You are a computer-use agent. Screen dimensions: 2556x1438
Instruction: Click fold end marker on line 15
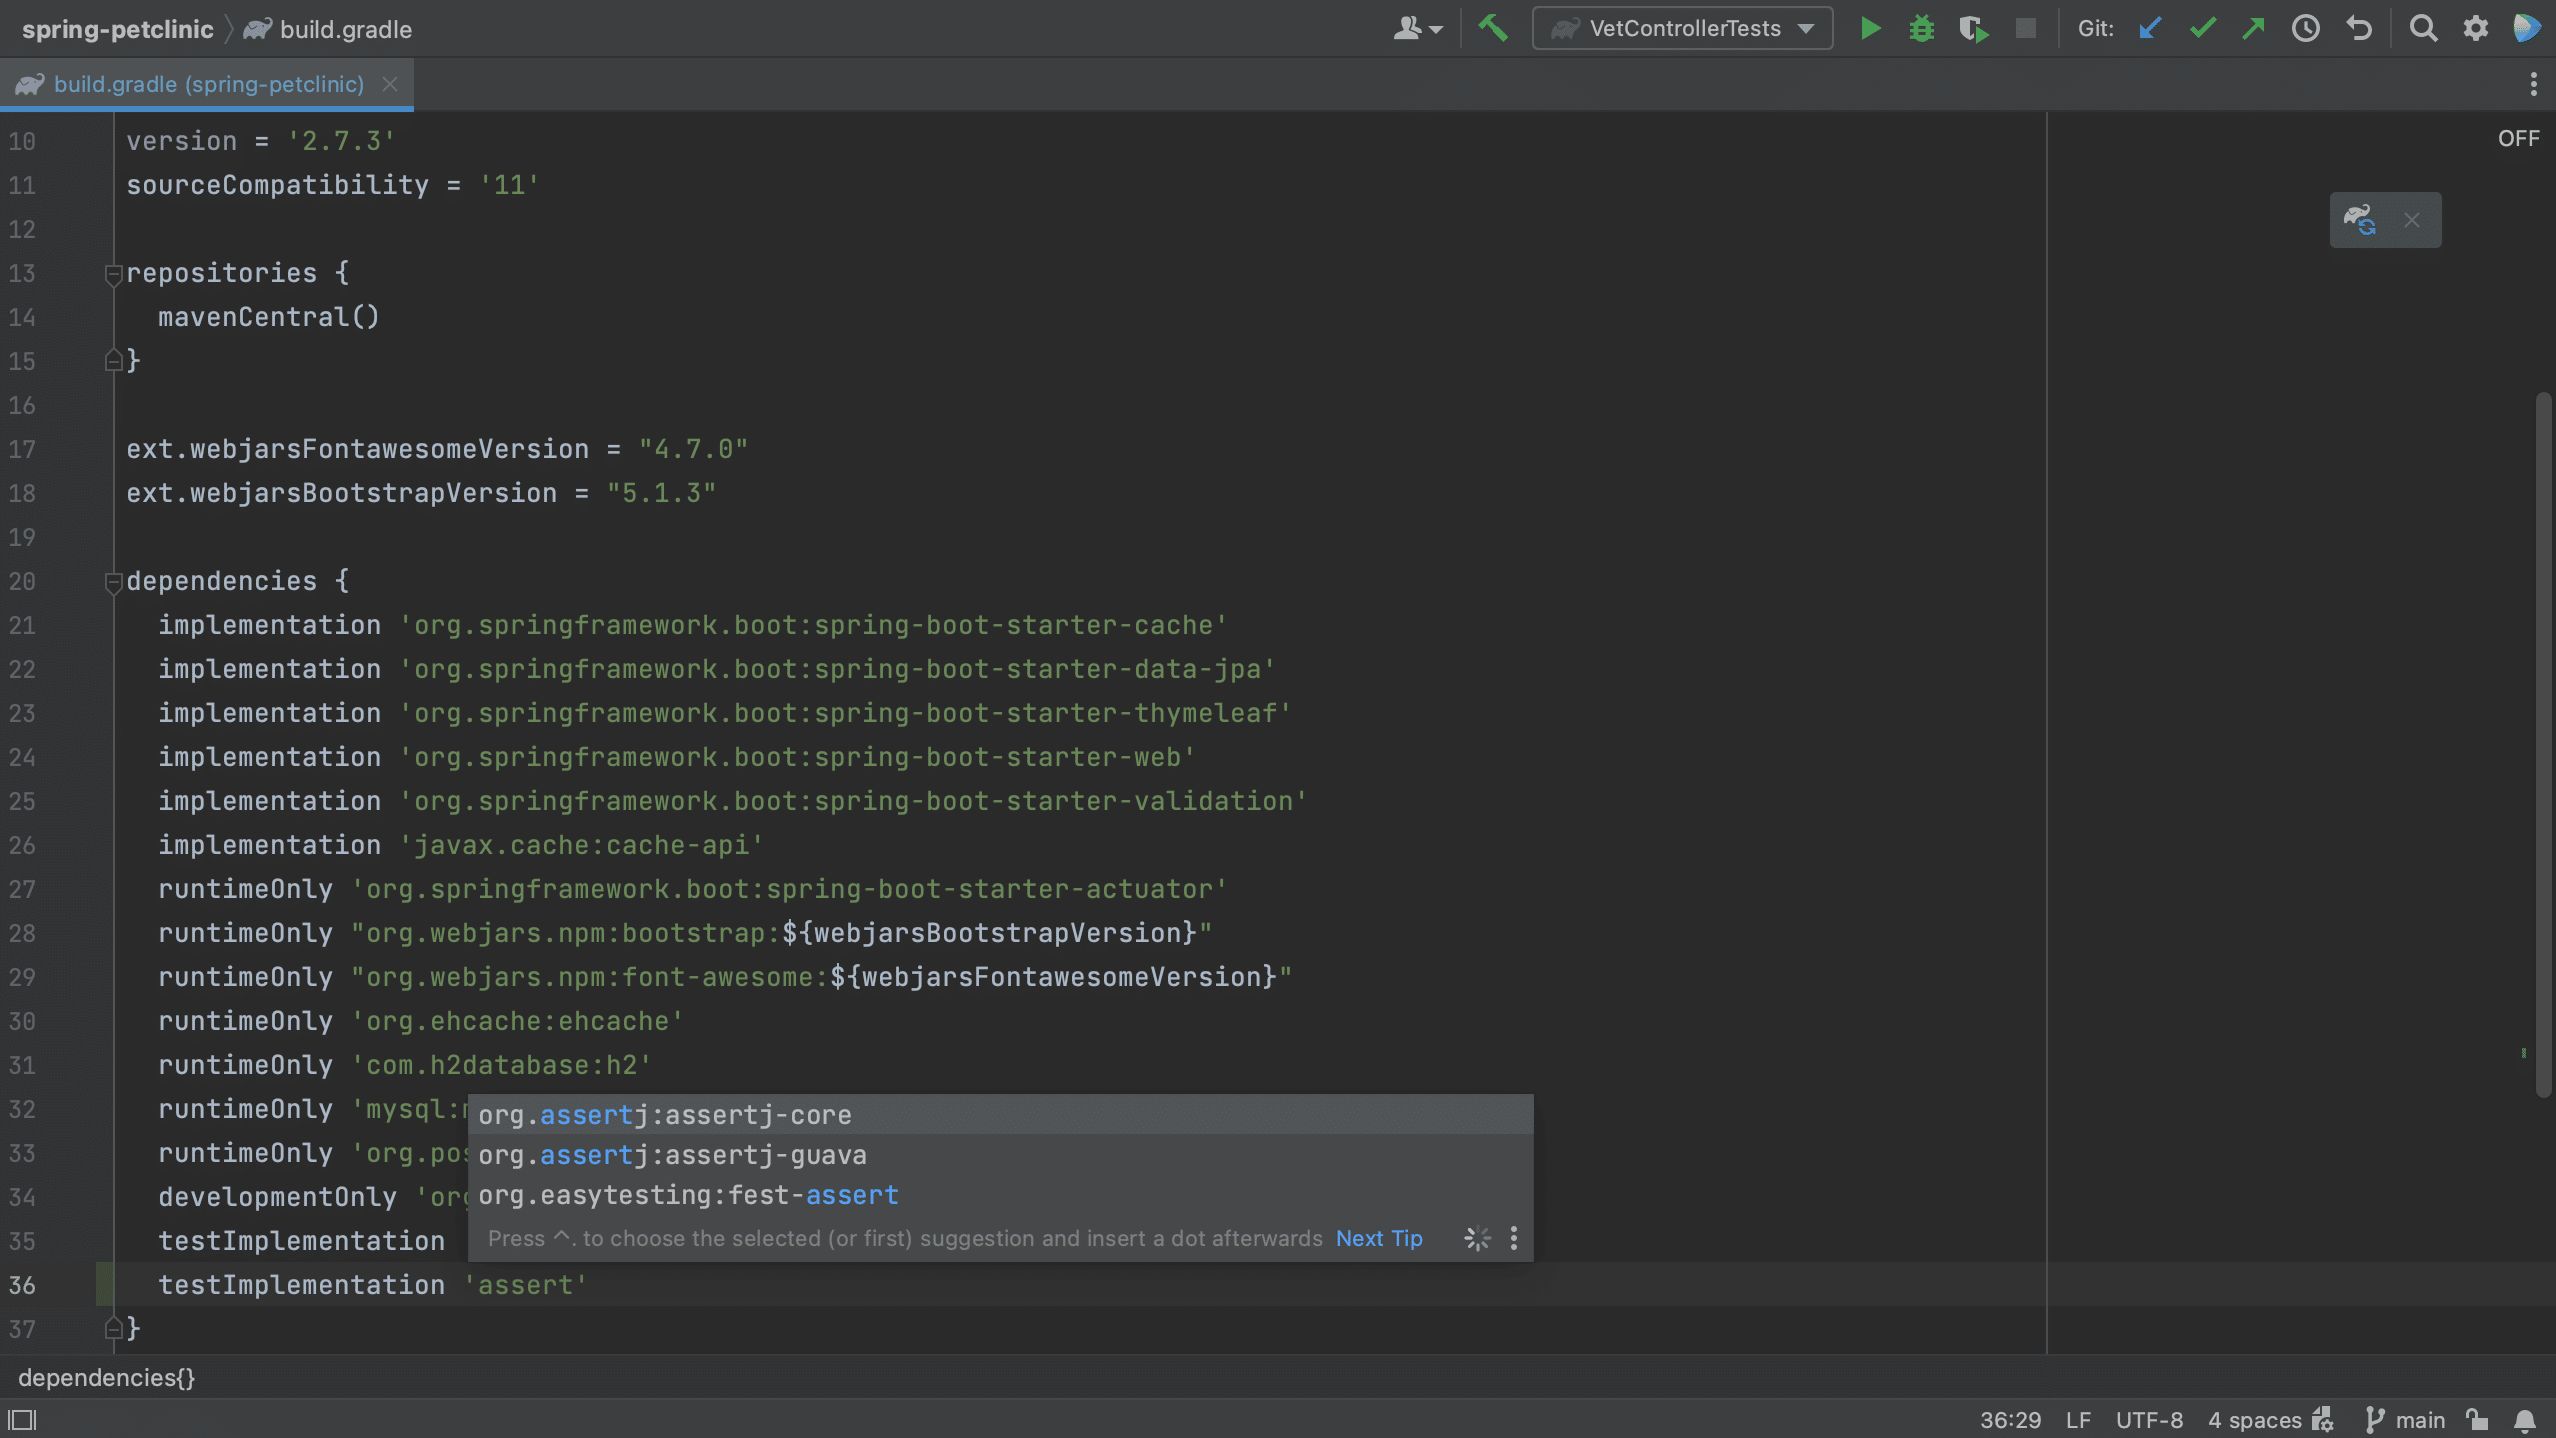(x=113, y=361)
